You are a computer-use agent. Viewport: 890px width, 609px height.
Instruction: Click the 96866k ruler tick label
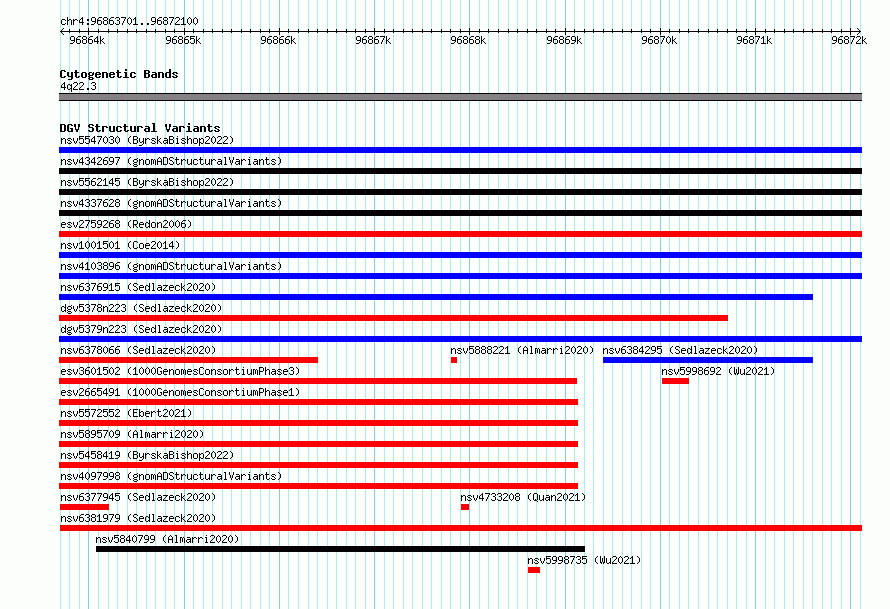[278, 40]
